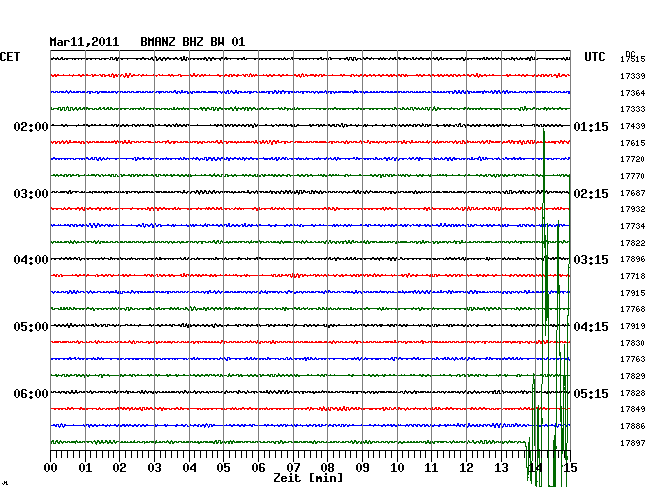
Task: Click the 12 minute axis label
Action: [x=466, y=468]
